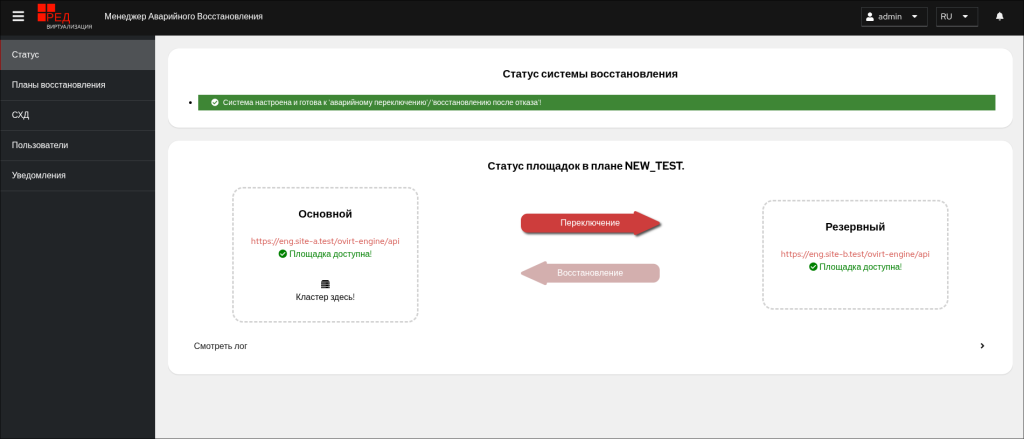Viewport: 1024px width, 439px height.
Task: Click availability check icon for Основной site
Action: tap(282, 253)
